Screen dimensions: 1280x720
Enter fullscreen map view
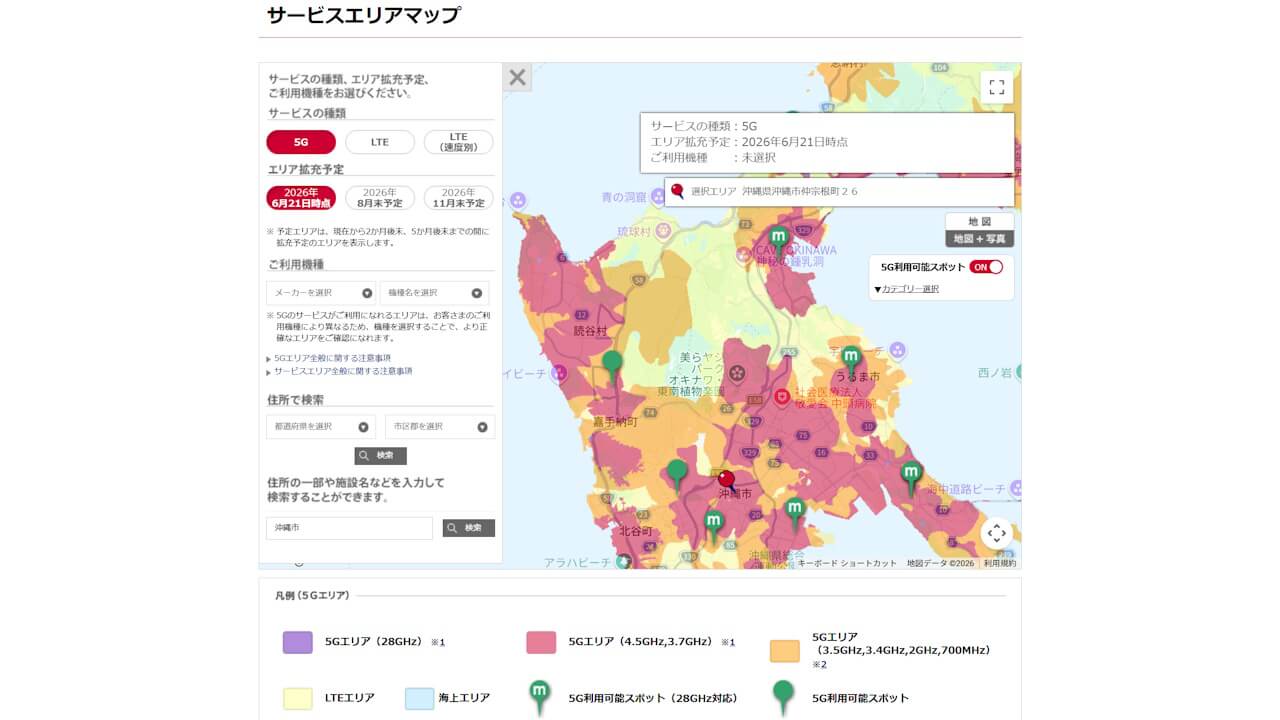(x=996, y=87)
